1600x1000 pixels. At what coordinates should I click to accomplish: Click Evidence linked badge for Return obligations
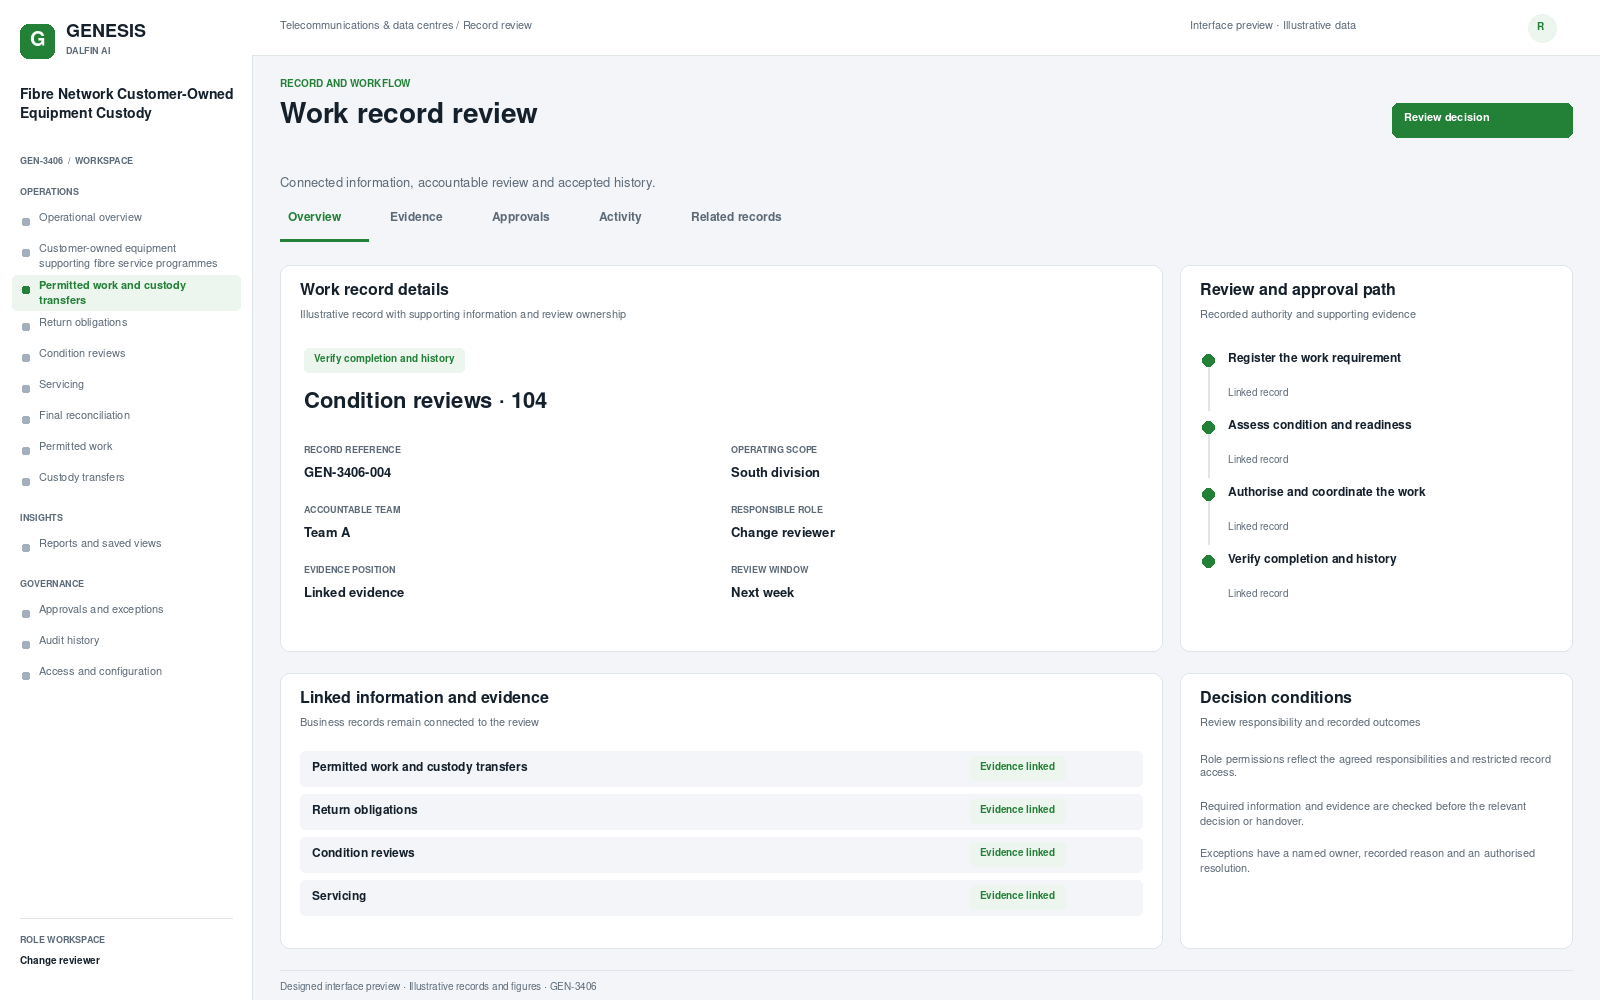[x=1017, y=810]
